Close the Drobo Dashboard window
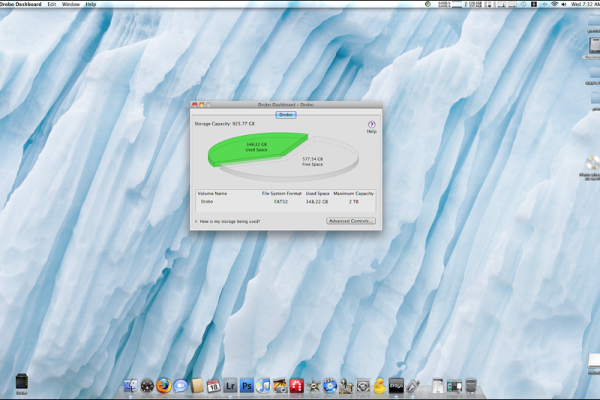The height and width of the screenshot is (400, 600). 195,104
